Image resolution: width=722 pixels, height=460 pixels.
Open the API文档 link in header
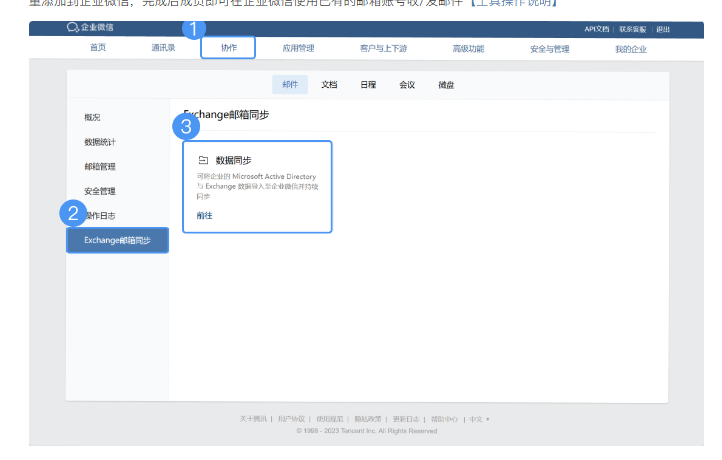(x=597, y=29)
